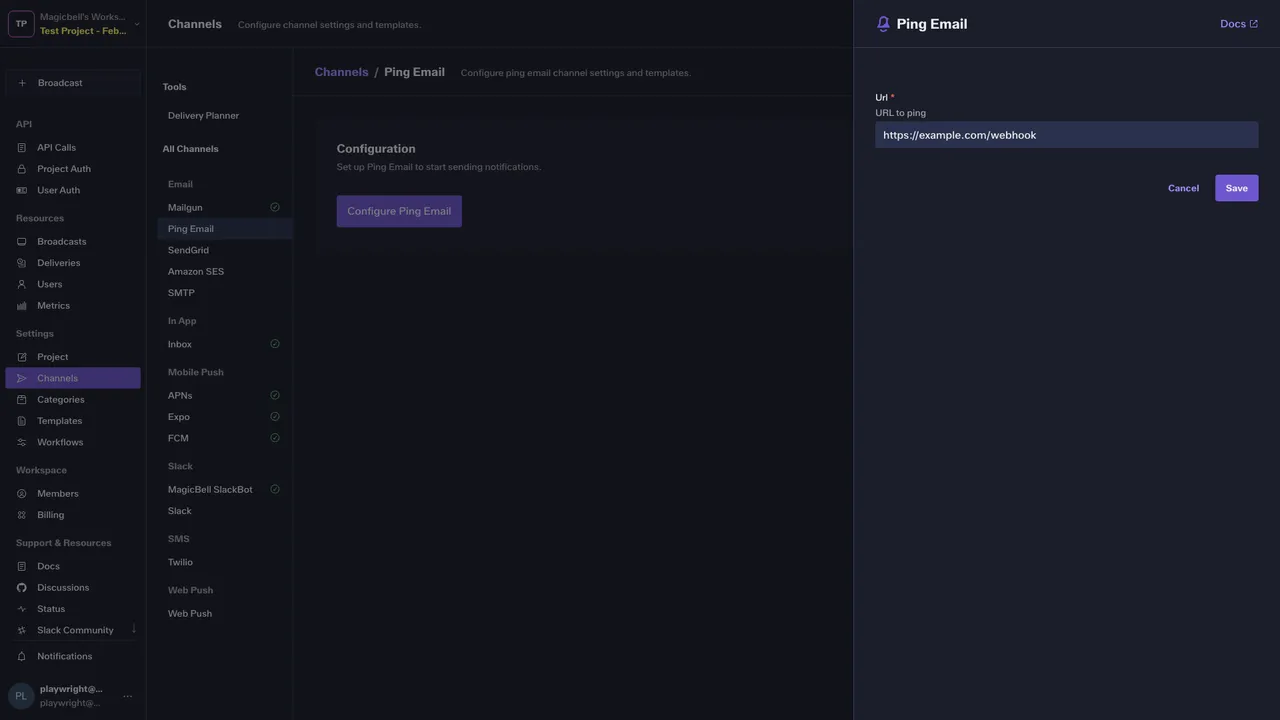Cancel the Ping Email form
The image size is (1280, 720).
pyautogui.click(x=1183, y=188)
